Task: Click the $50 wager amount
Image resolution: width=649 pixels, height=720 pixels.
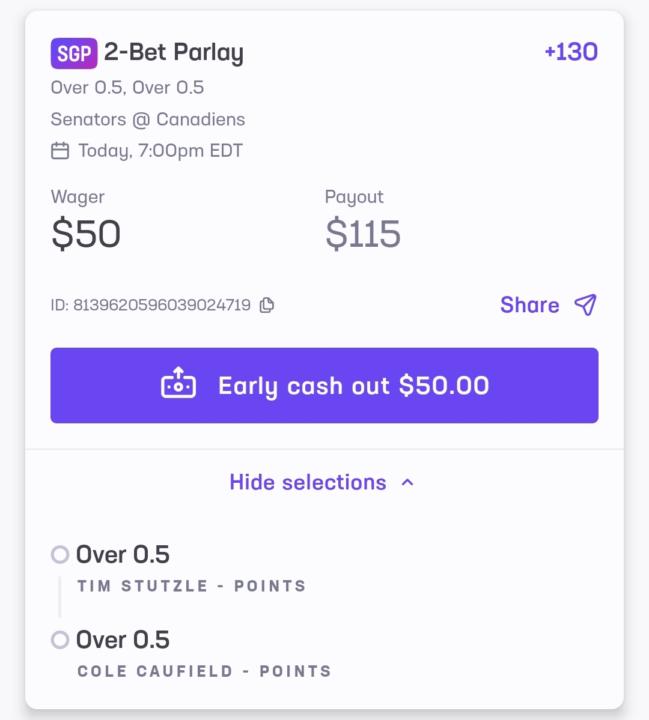Action: 86,234
